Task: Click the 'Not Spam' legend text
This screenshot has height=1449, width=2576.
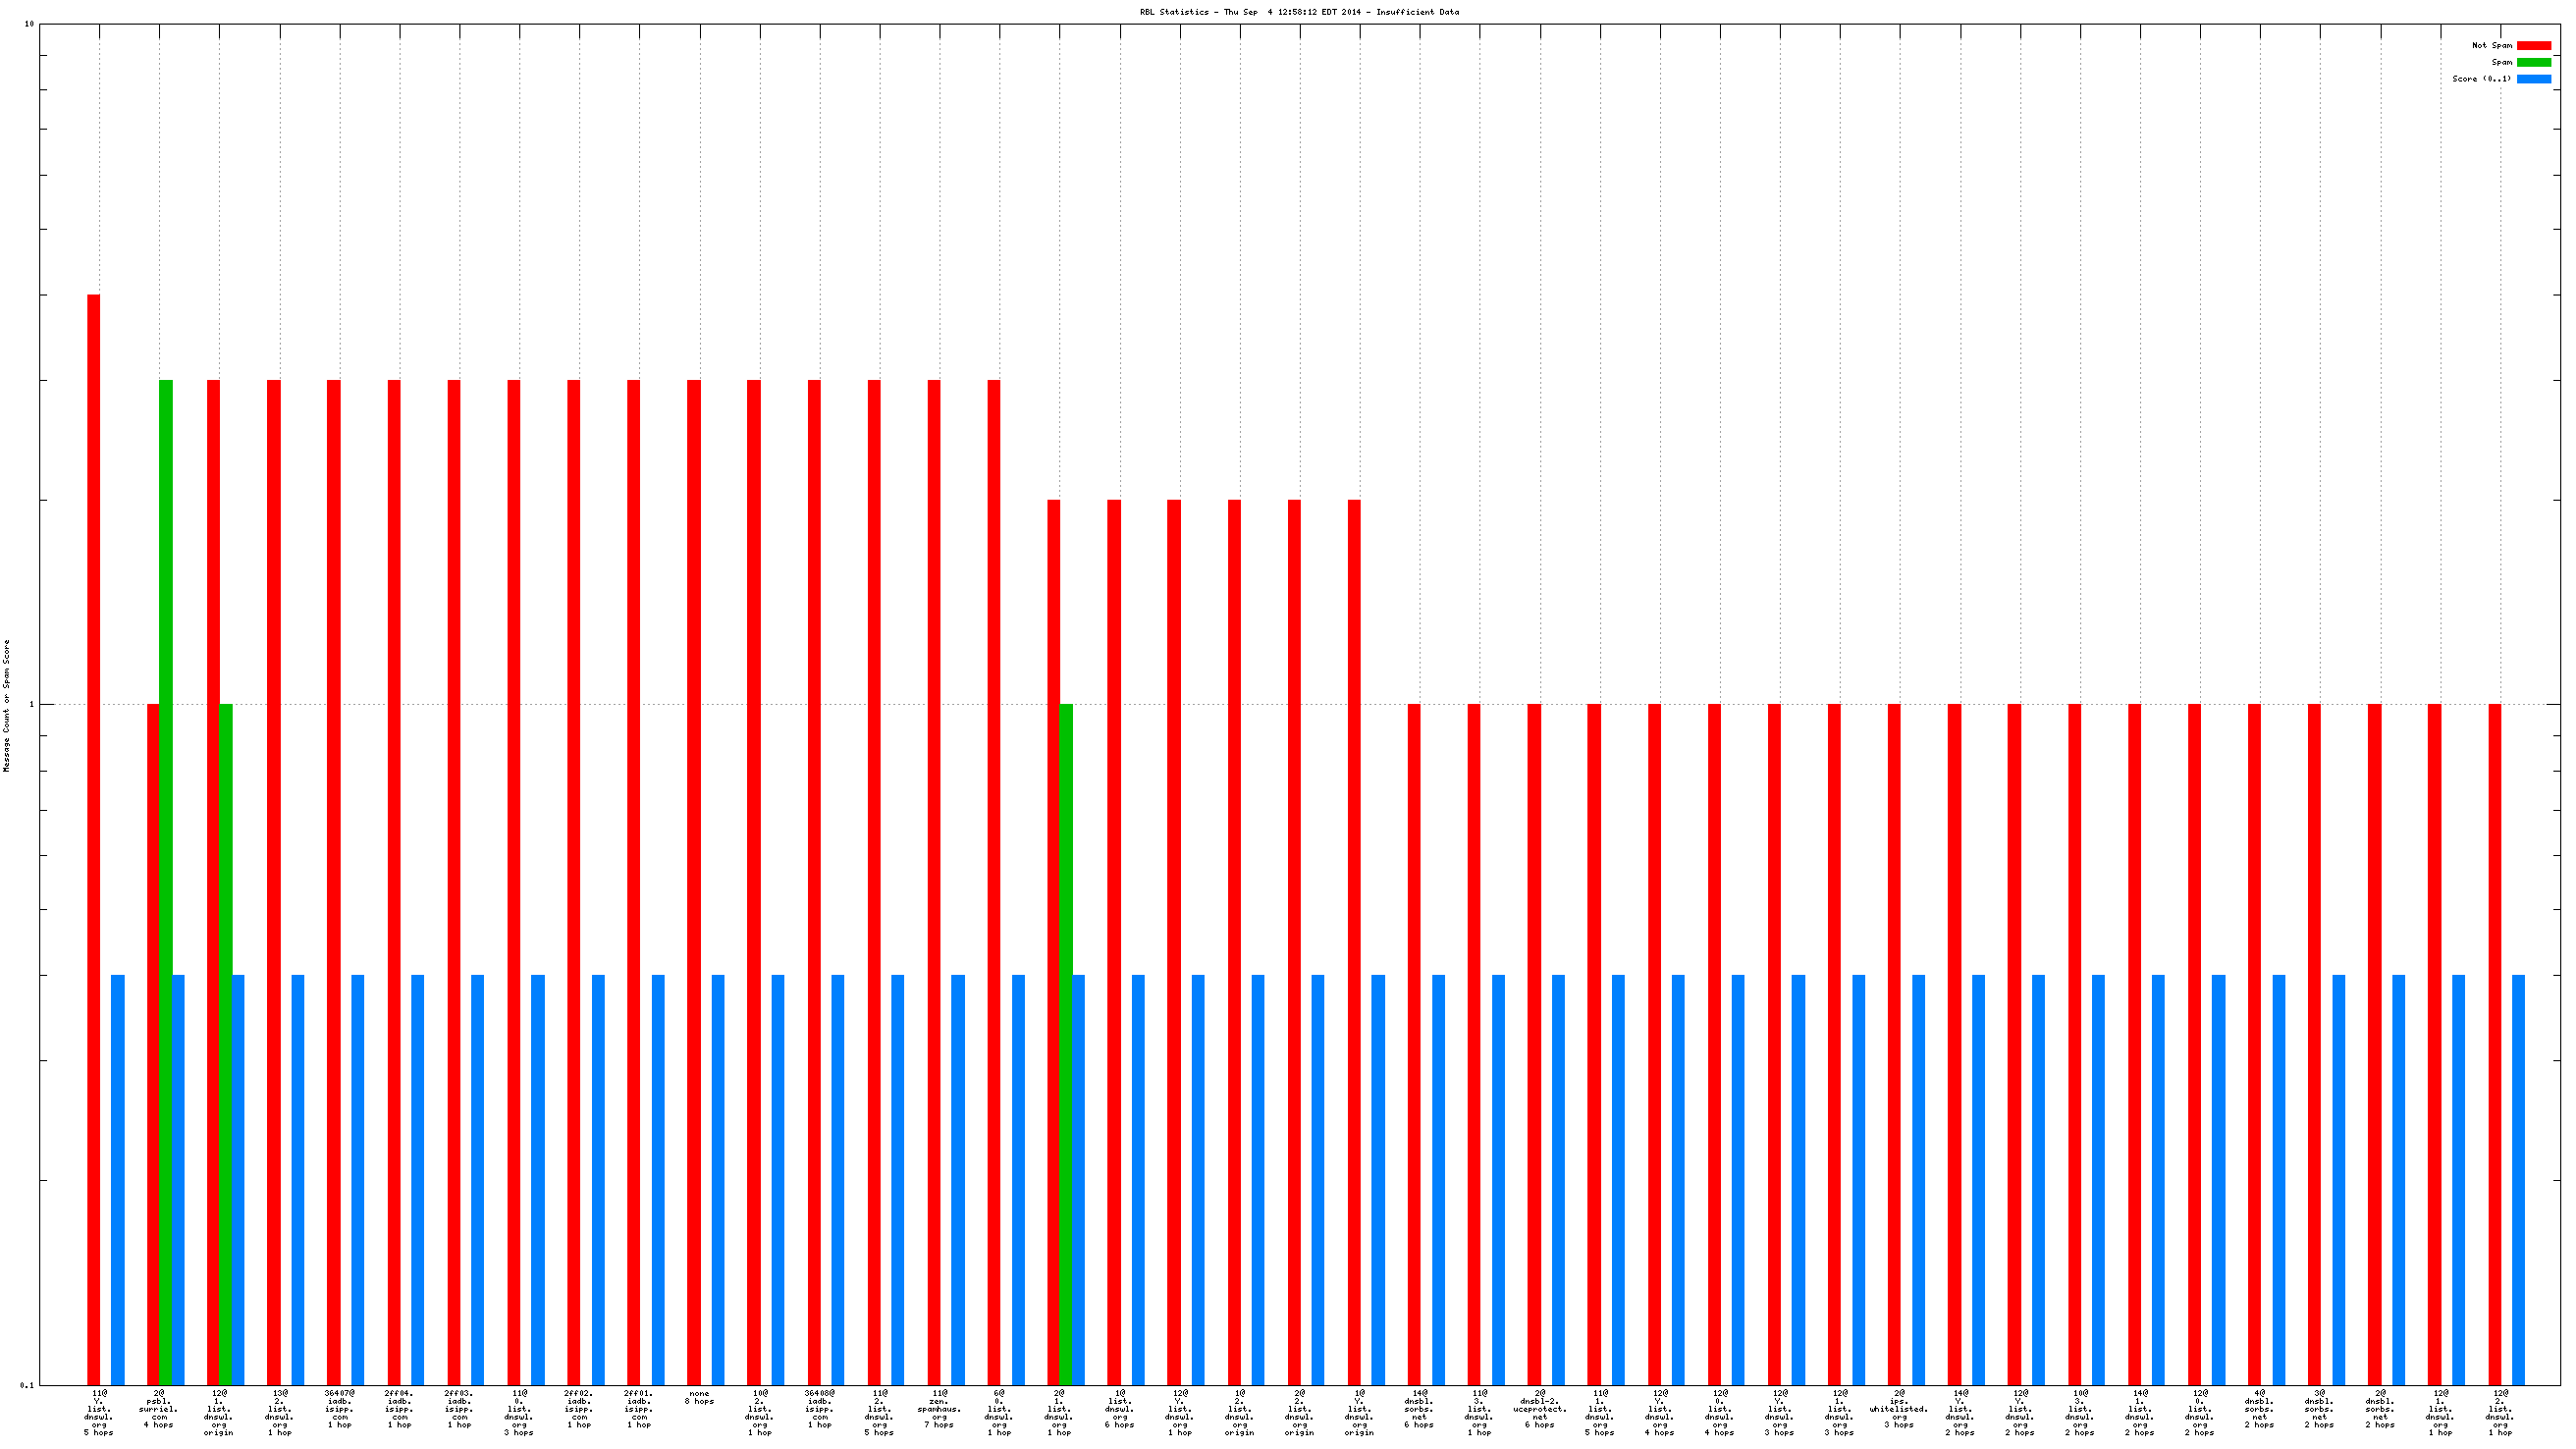Action: click(2491, 45)
